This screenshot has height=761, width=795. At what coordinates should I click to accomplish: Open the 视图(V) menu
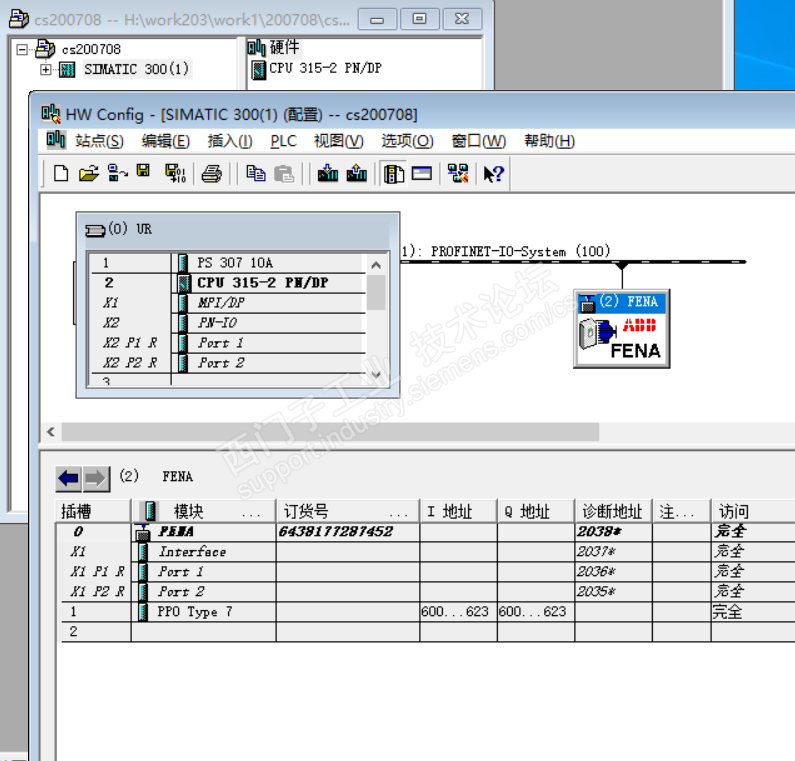coord(339,141)
